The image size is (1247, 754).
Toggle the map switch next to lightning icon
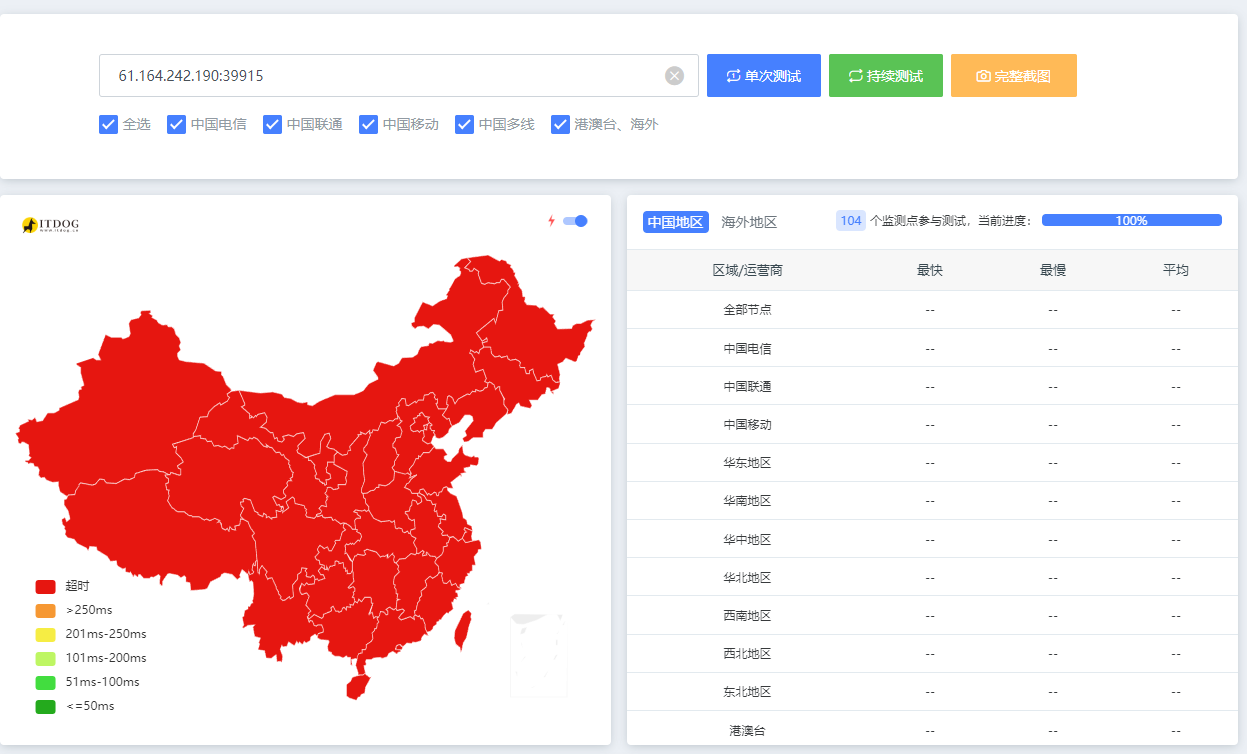575,221
